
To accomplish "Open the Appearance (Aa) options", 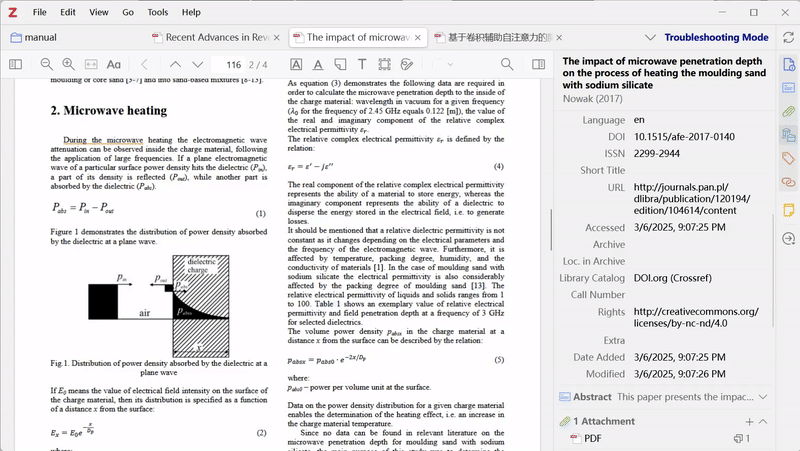I will tap(113, 64).
